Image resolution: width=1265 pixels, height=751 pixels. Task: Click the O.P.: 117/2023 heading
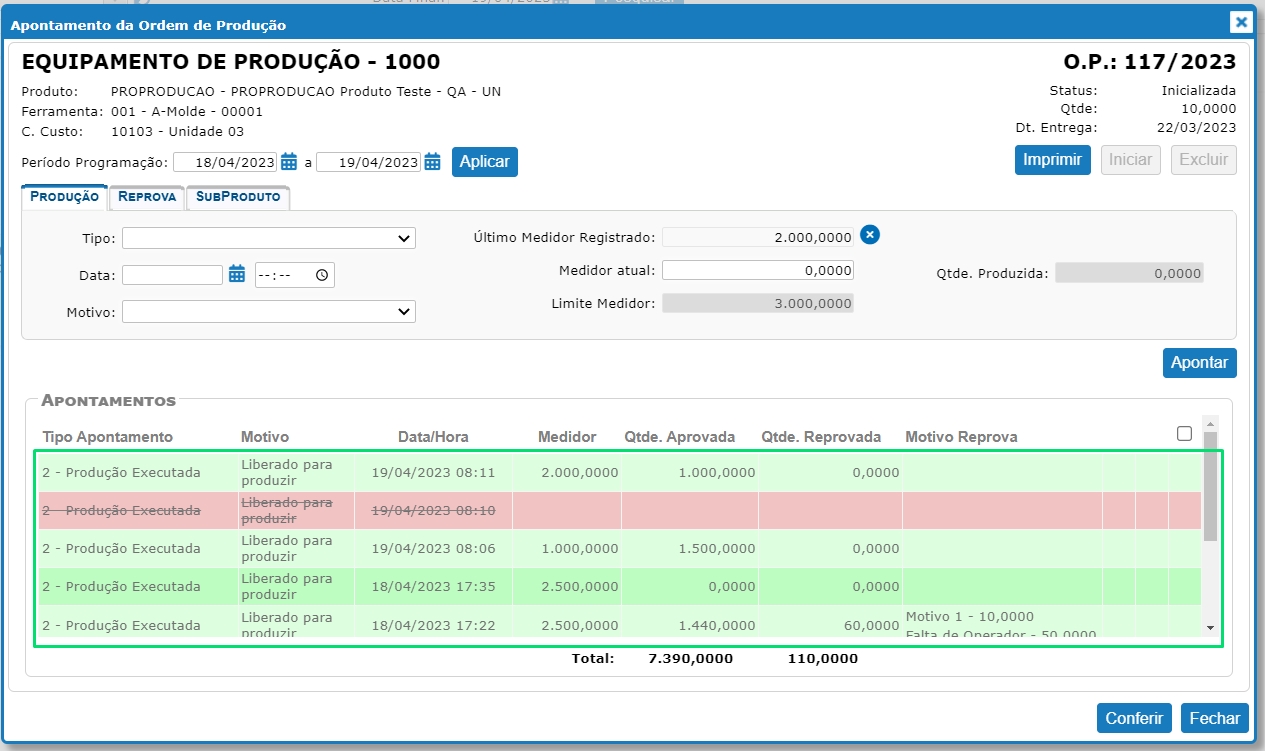point(1150,62)
